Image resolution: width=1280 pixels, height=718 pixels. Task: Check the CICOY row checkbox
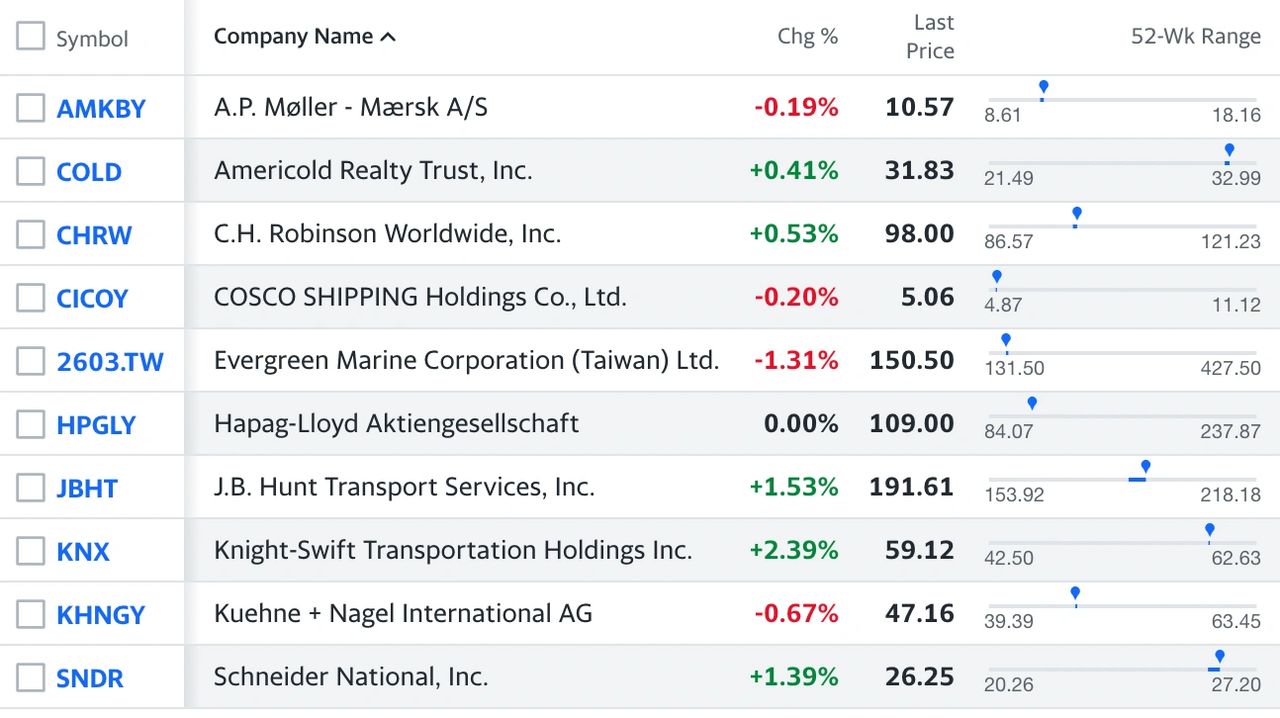click(31, 298)
